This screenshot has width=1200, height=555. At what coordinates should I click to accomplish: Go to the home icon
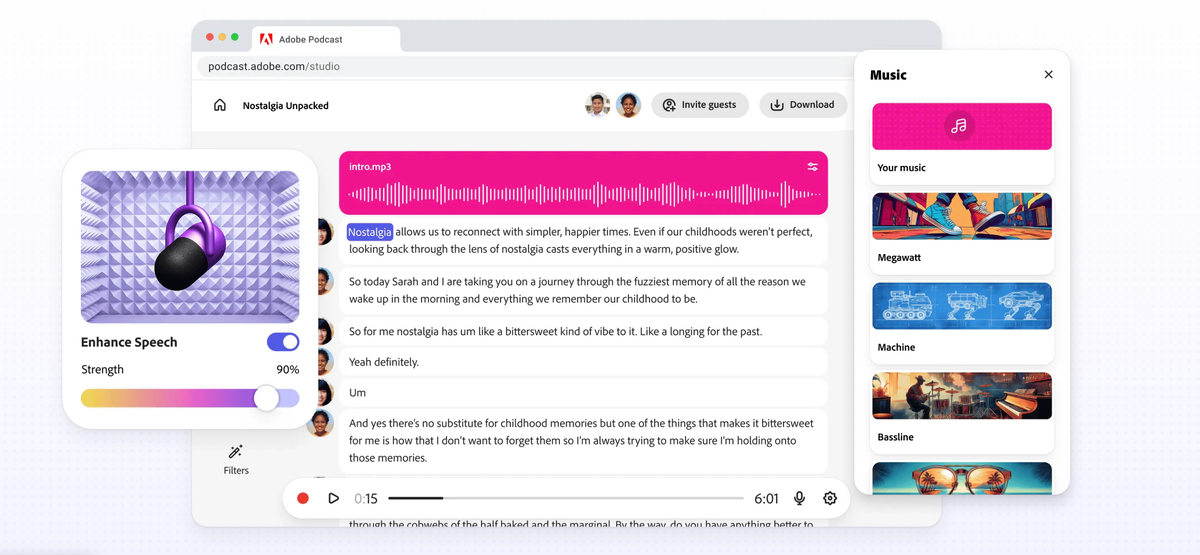coord(220,105)
